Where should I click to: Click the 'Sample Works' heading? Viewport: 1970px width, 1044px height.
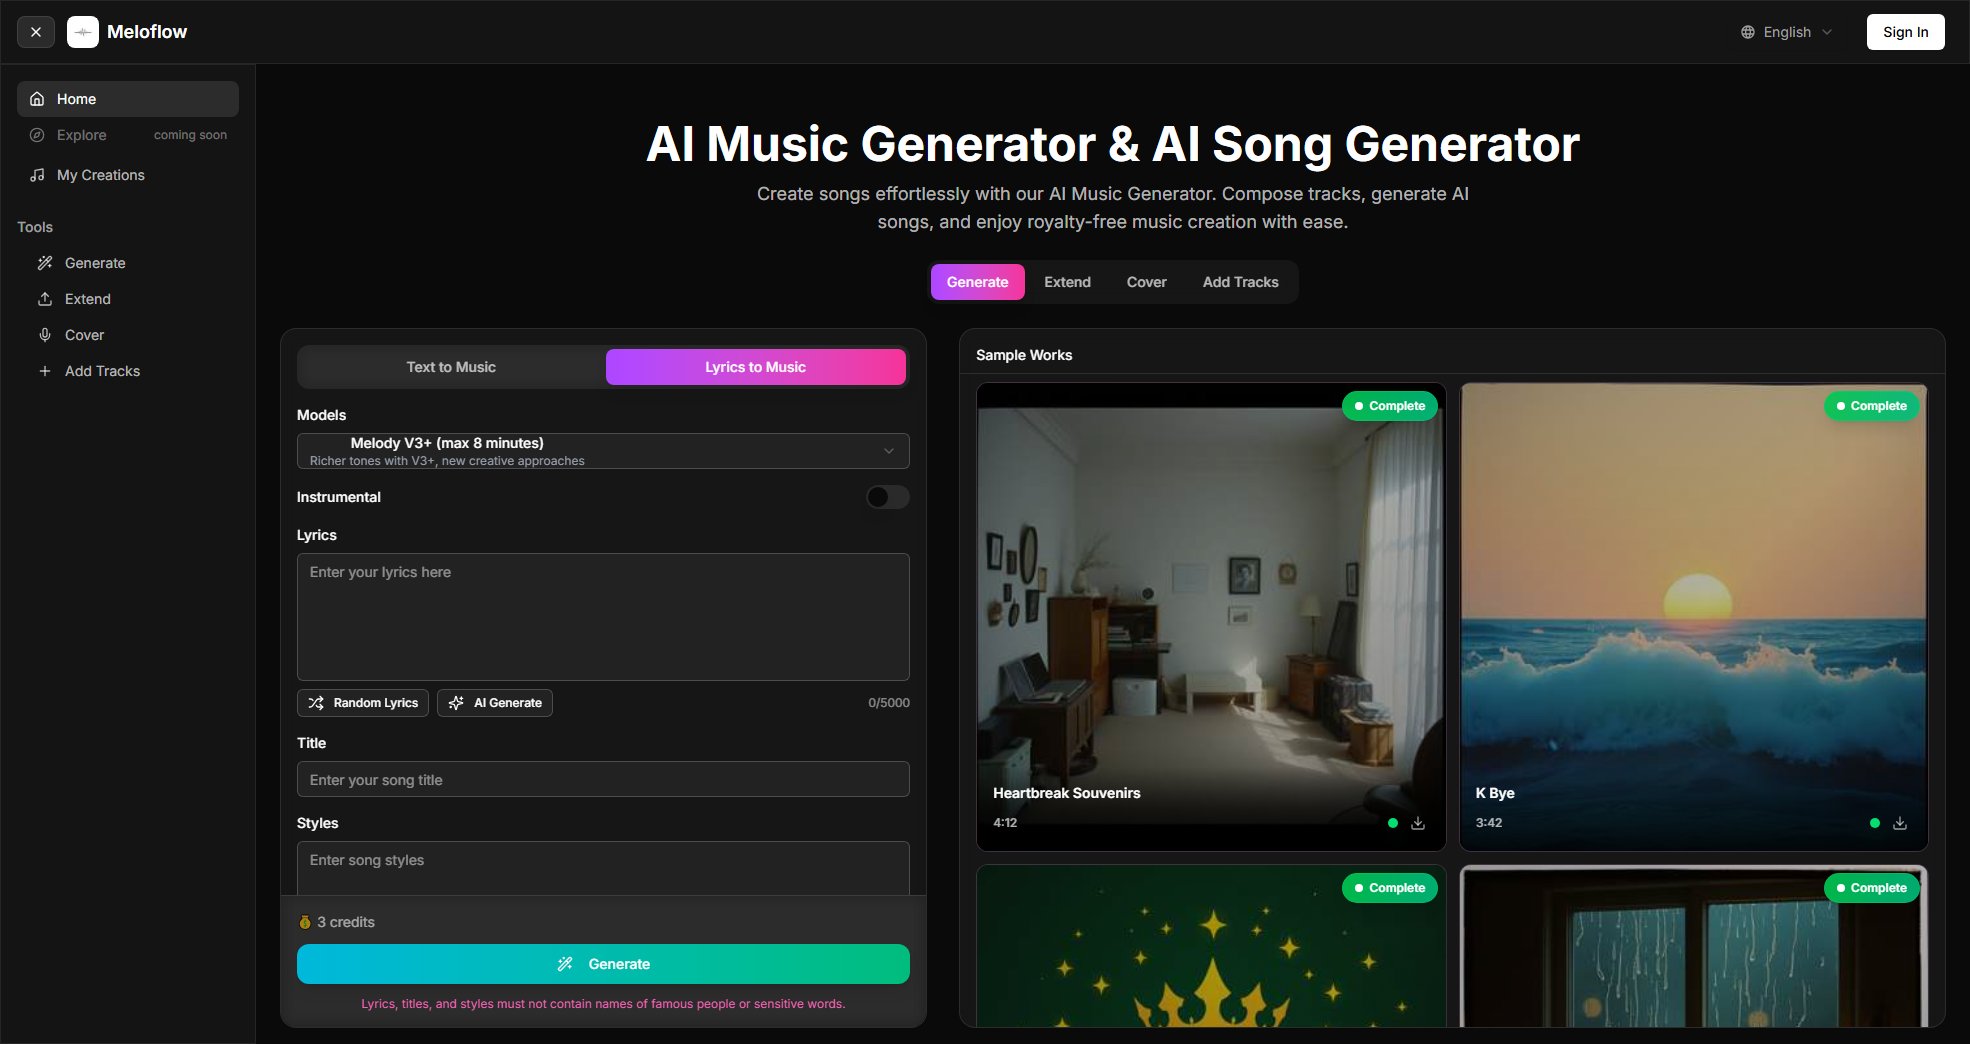[1024, 355]
